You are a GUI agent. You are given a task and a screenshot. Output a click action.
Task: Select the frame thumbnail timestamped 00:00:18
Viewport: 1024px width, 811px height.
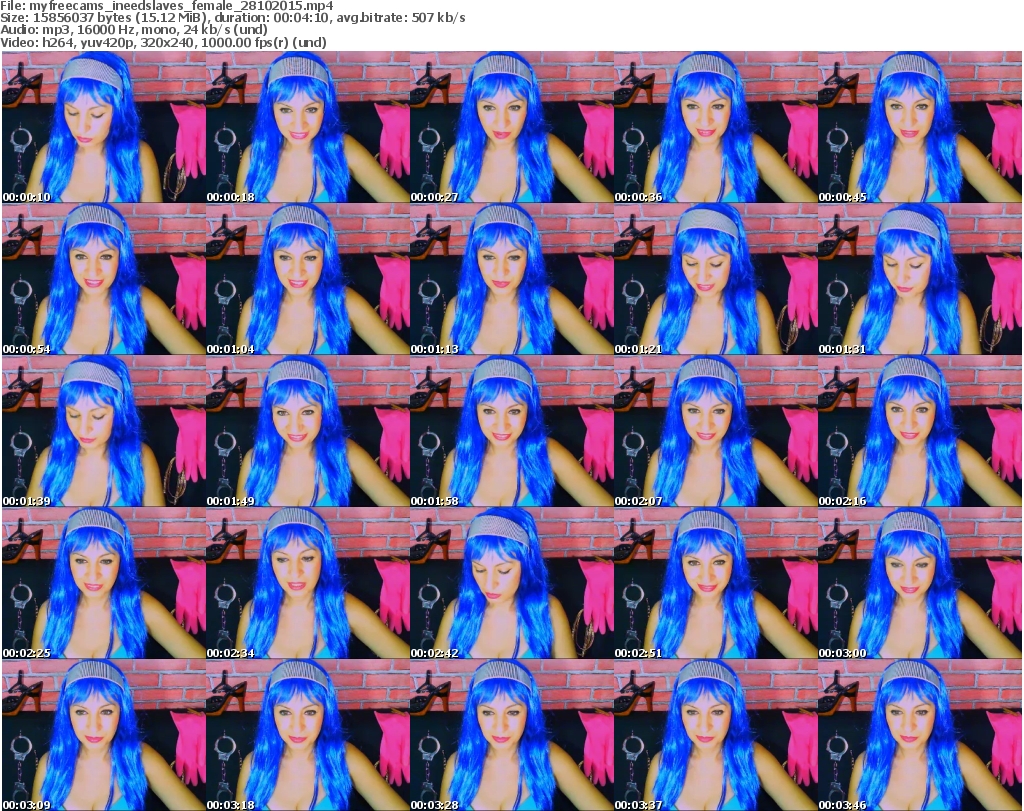(x=308, y=127)
